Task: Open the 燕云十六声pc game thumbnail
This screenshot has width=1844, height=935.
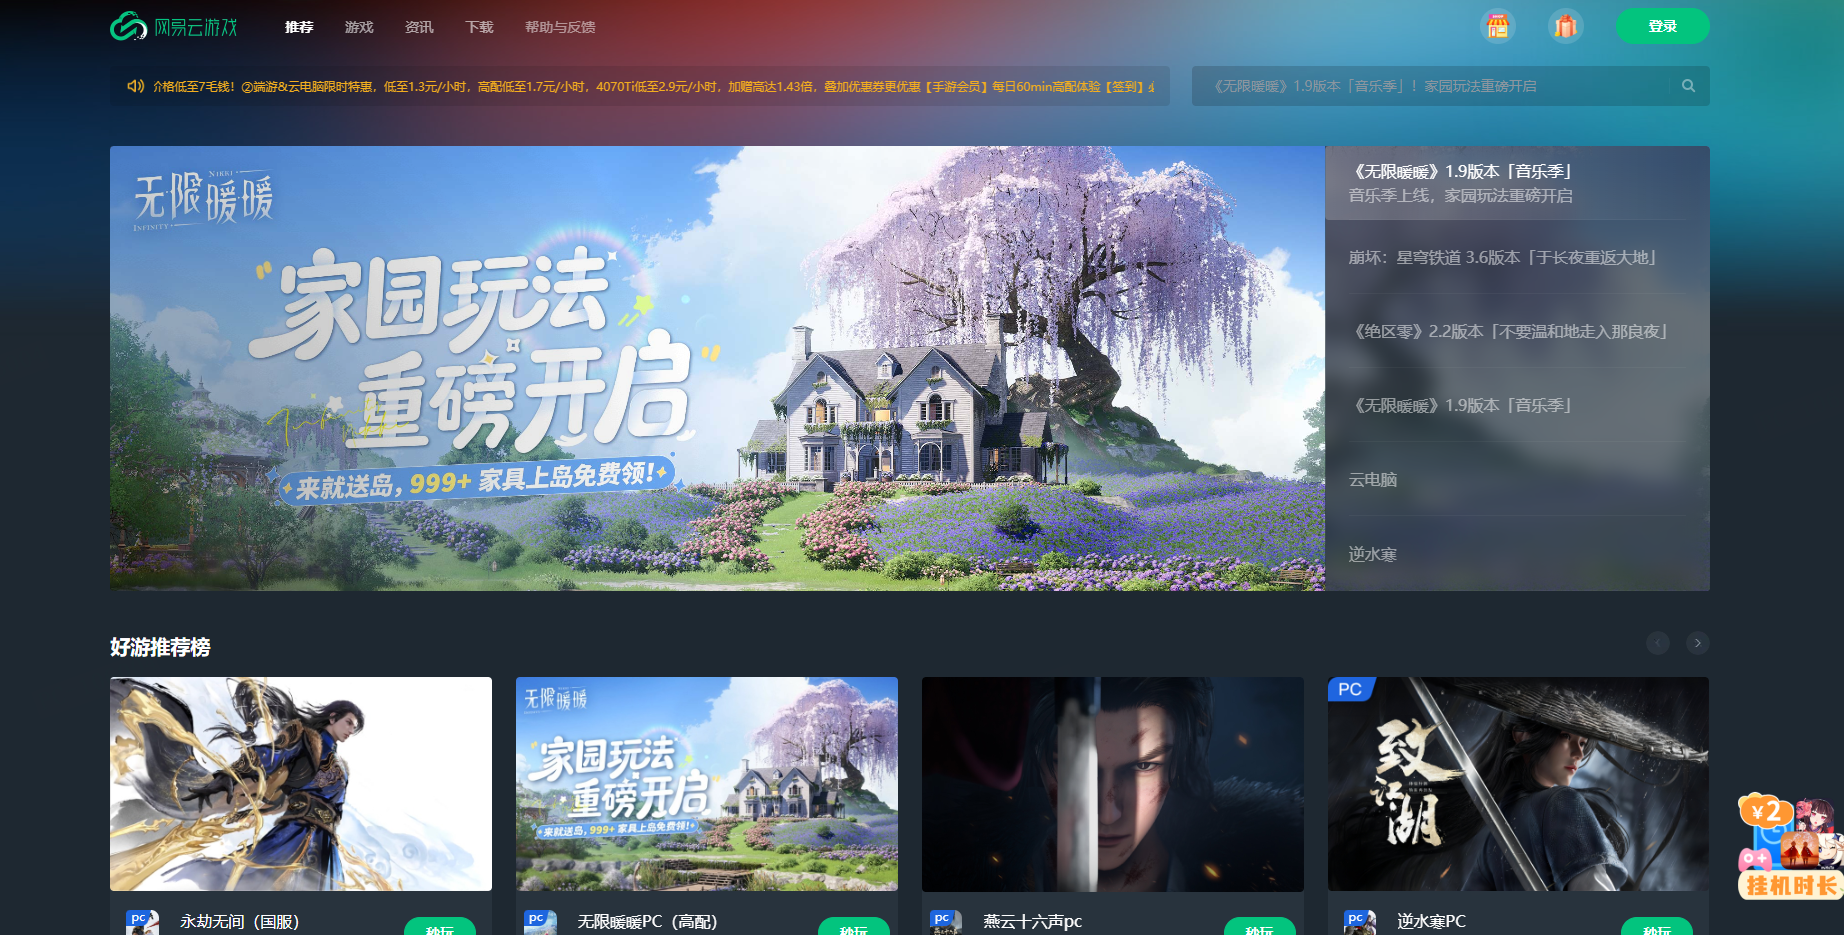Action: 1112,784
